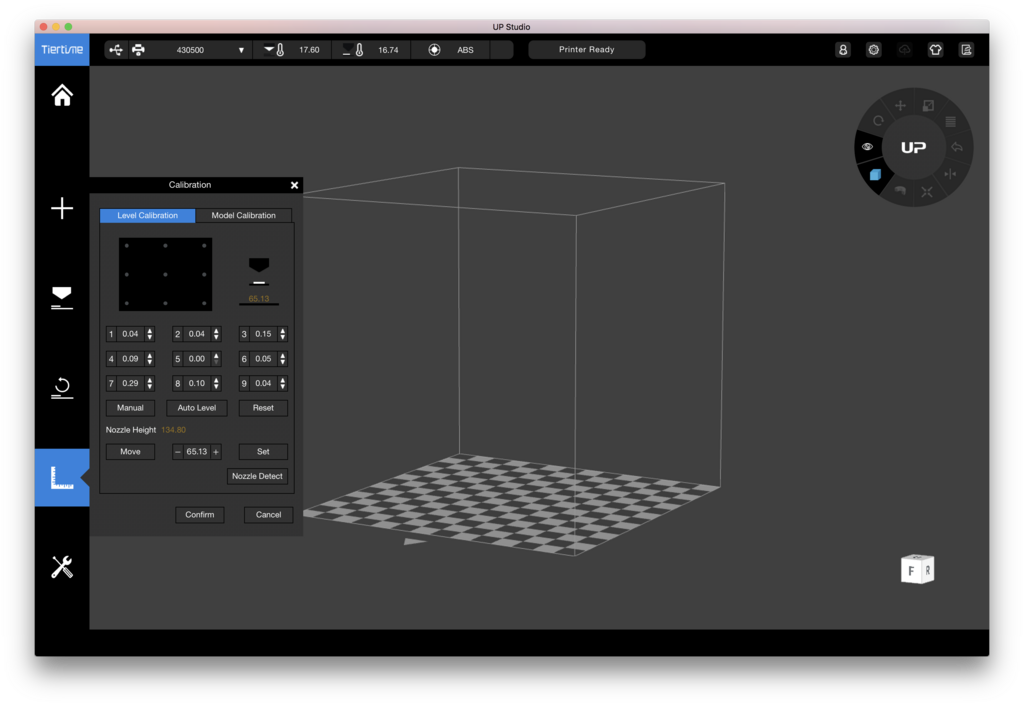Click the Set button for nozzle height

click(x=263, y=452)
